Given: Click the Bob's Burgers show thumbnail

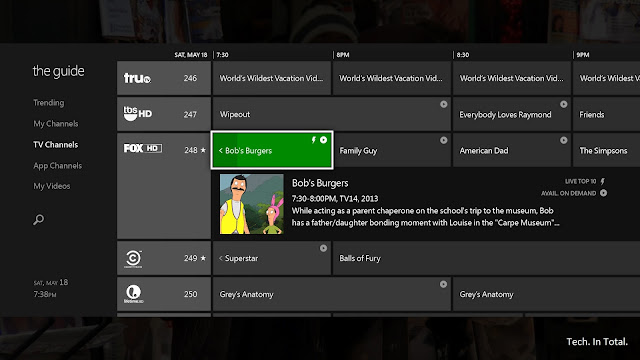Looking at the screenshot, I should [251, 204].
